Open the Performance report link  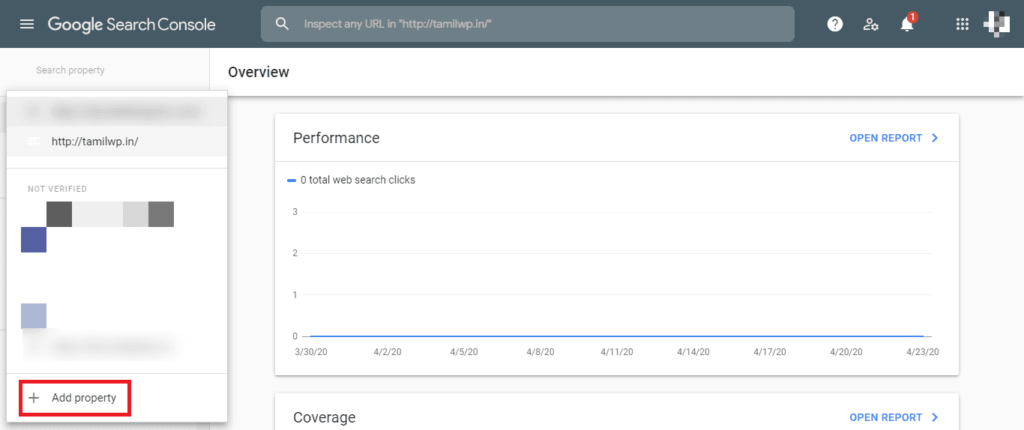tap(886, 139)
